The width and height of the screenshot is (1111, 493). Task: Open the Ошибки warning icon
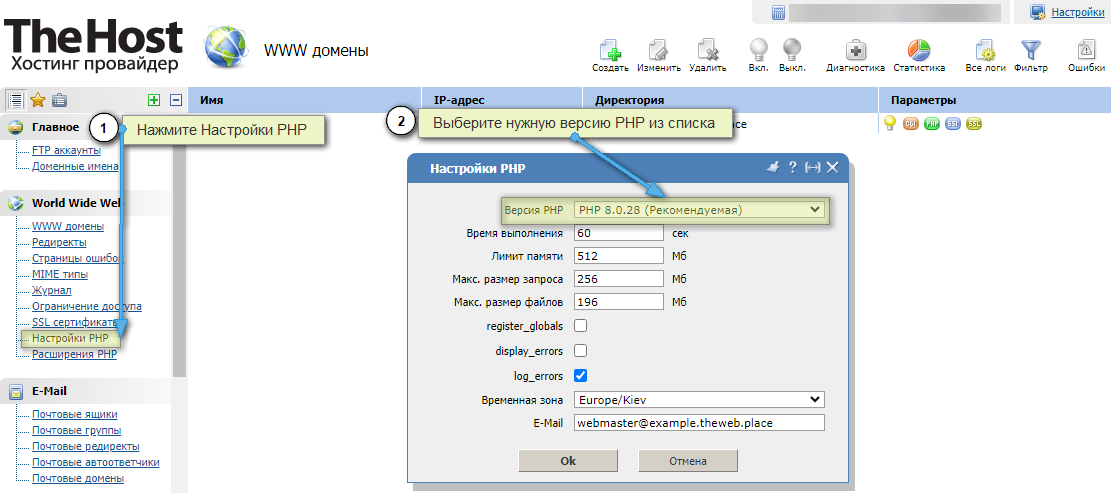point(1086,50)
